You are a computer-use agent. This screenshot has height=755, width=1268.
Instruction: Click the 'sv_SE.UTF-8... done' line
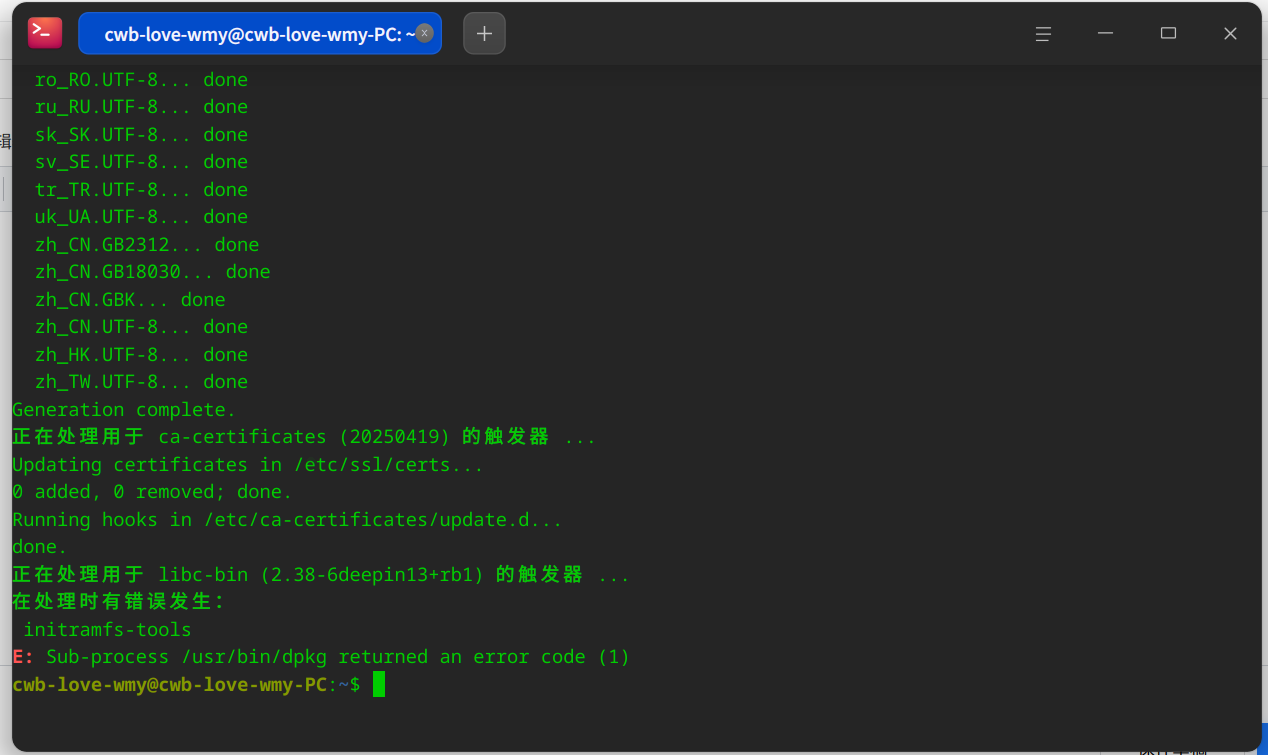pyautogui.click(x=141, y=162)
